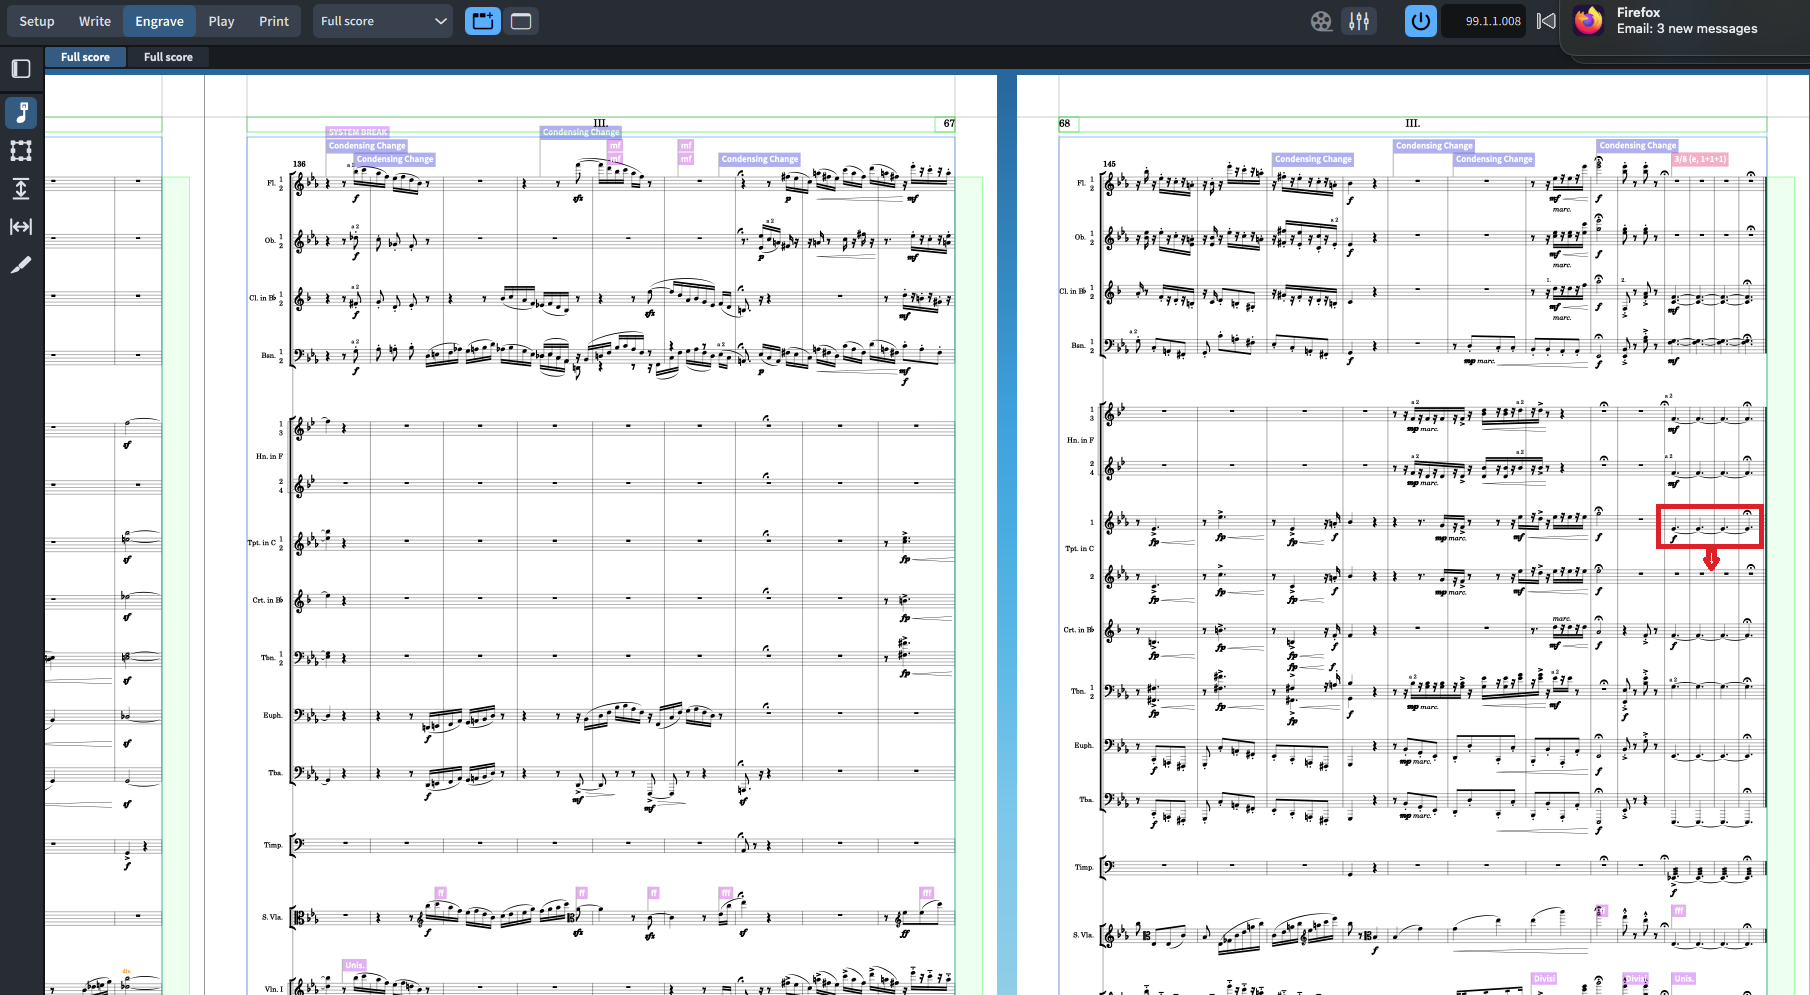Image resolution: width=1810 pixels, height=995 pixels.
Task: Select the pen-shaped tool in the toolbox
Action: [21, 265]
